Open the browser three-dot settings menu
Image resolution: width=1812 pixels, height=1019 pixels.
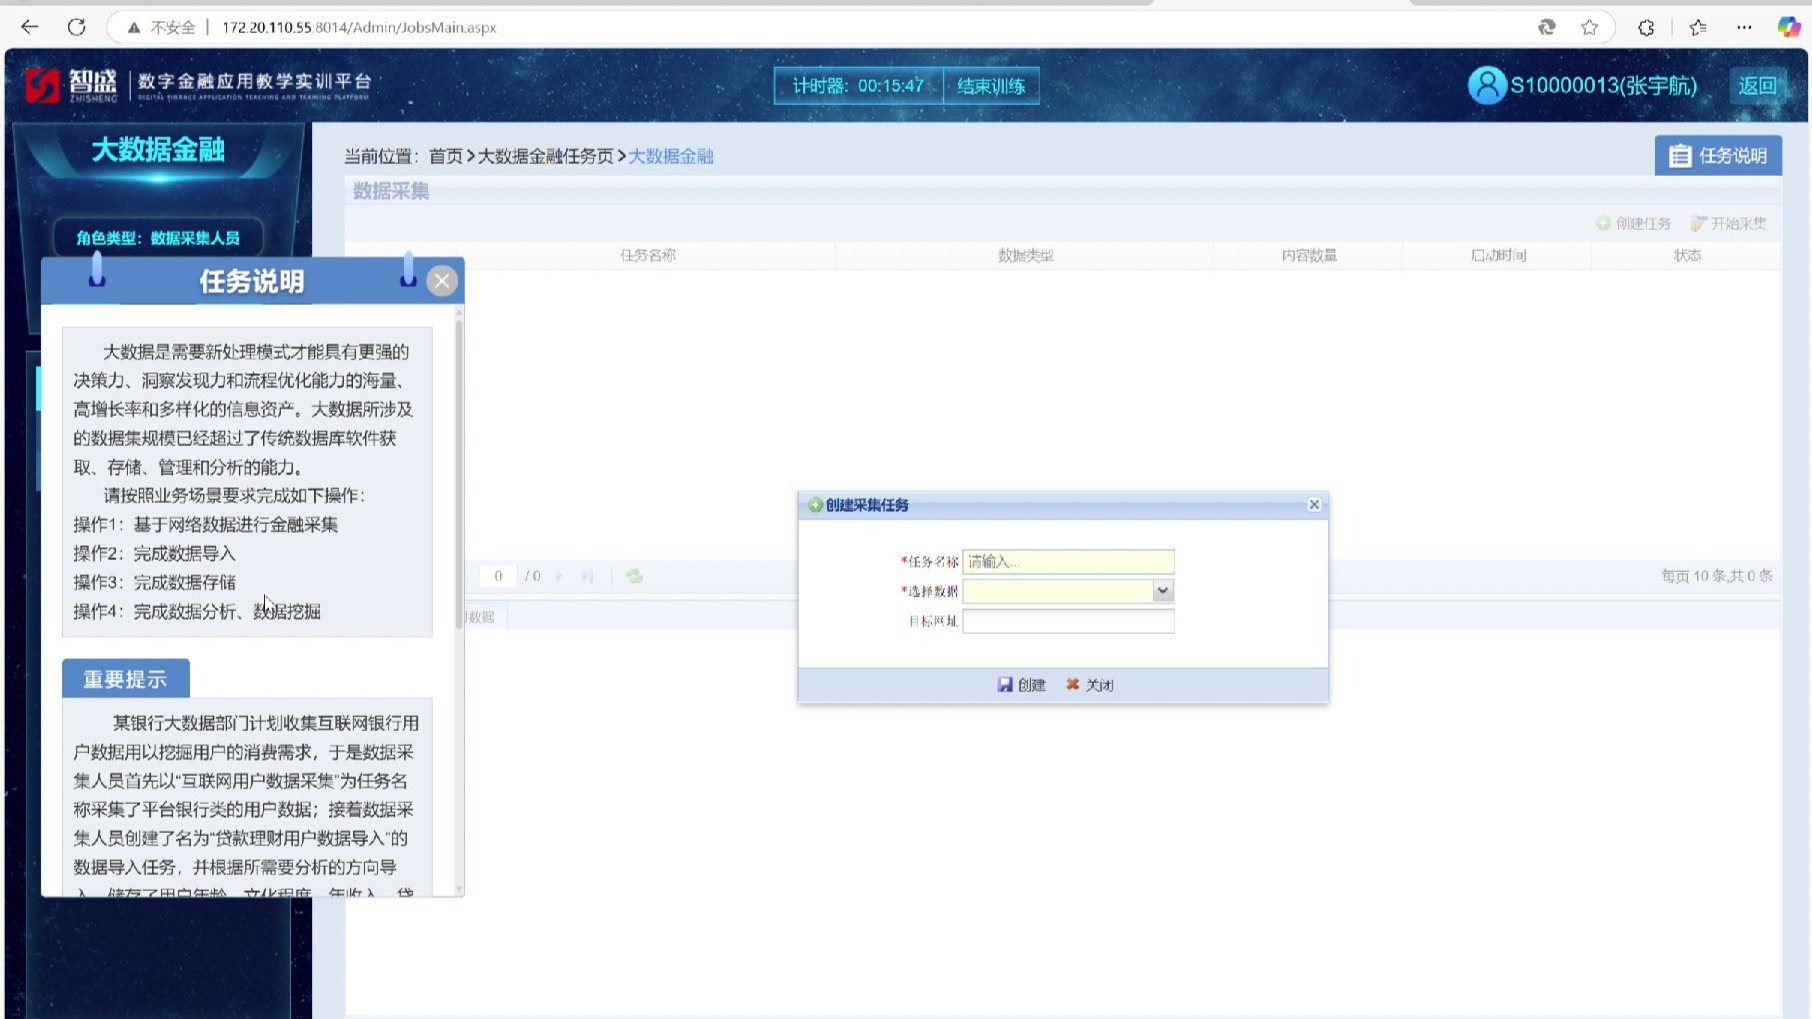(x=1744, y=27)
